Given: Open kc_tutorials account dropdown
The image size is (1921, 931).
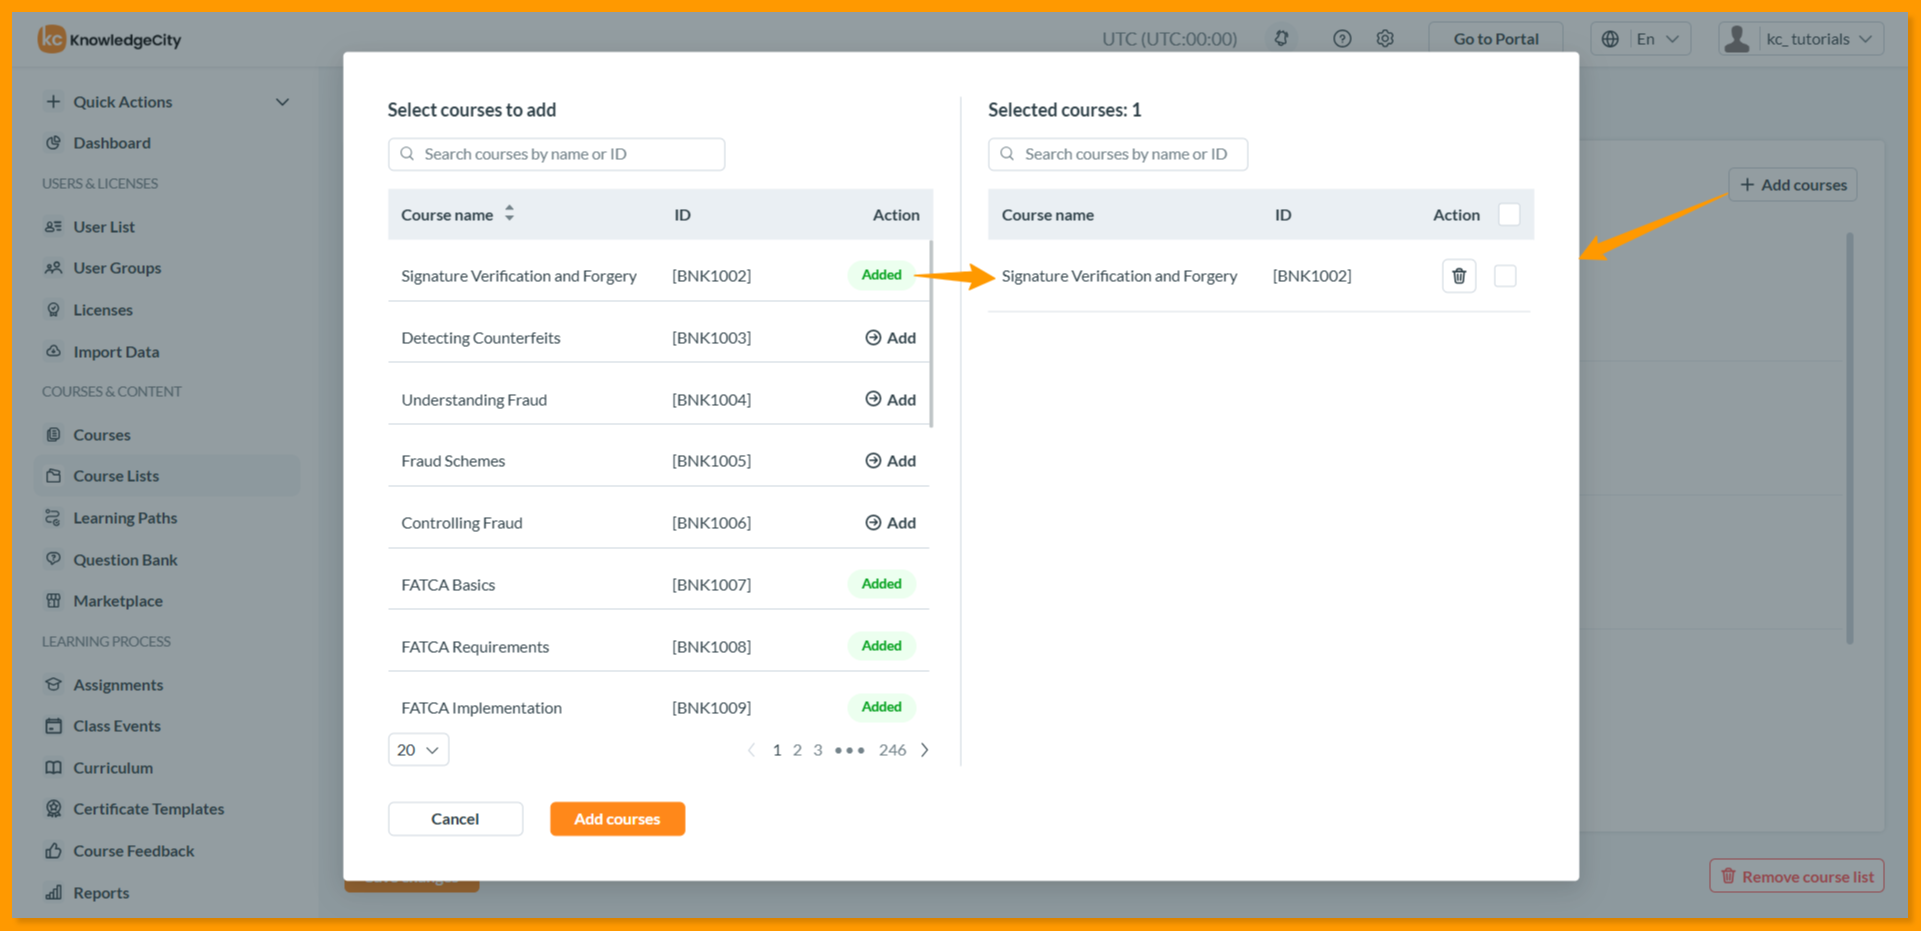Looking at the screenshot, I should pos(1801,39).
